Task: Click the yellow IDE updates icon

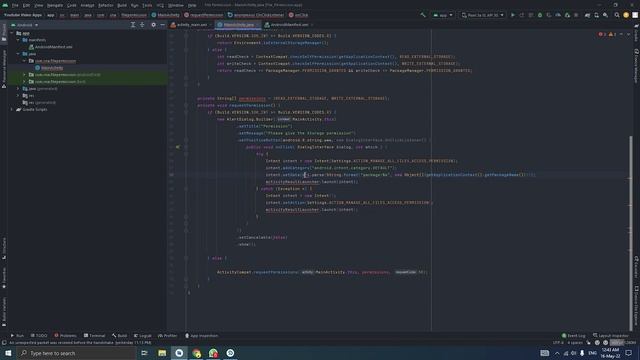Action: pos(626,15)
